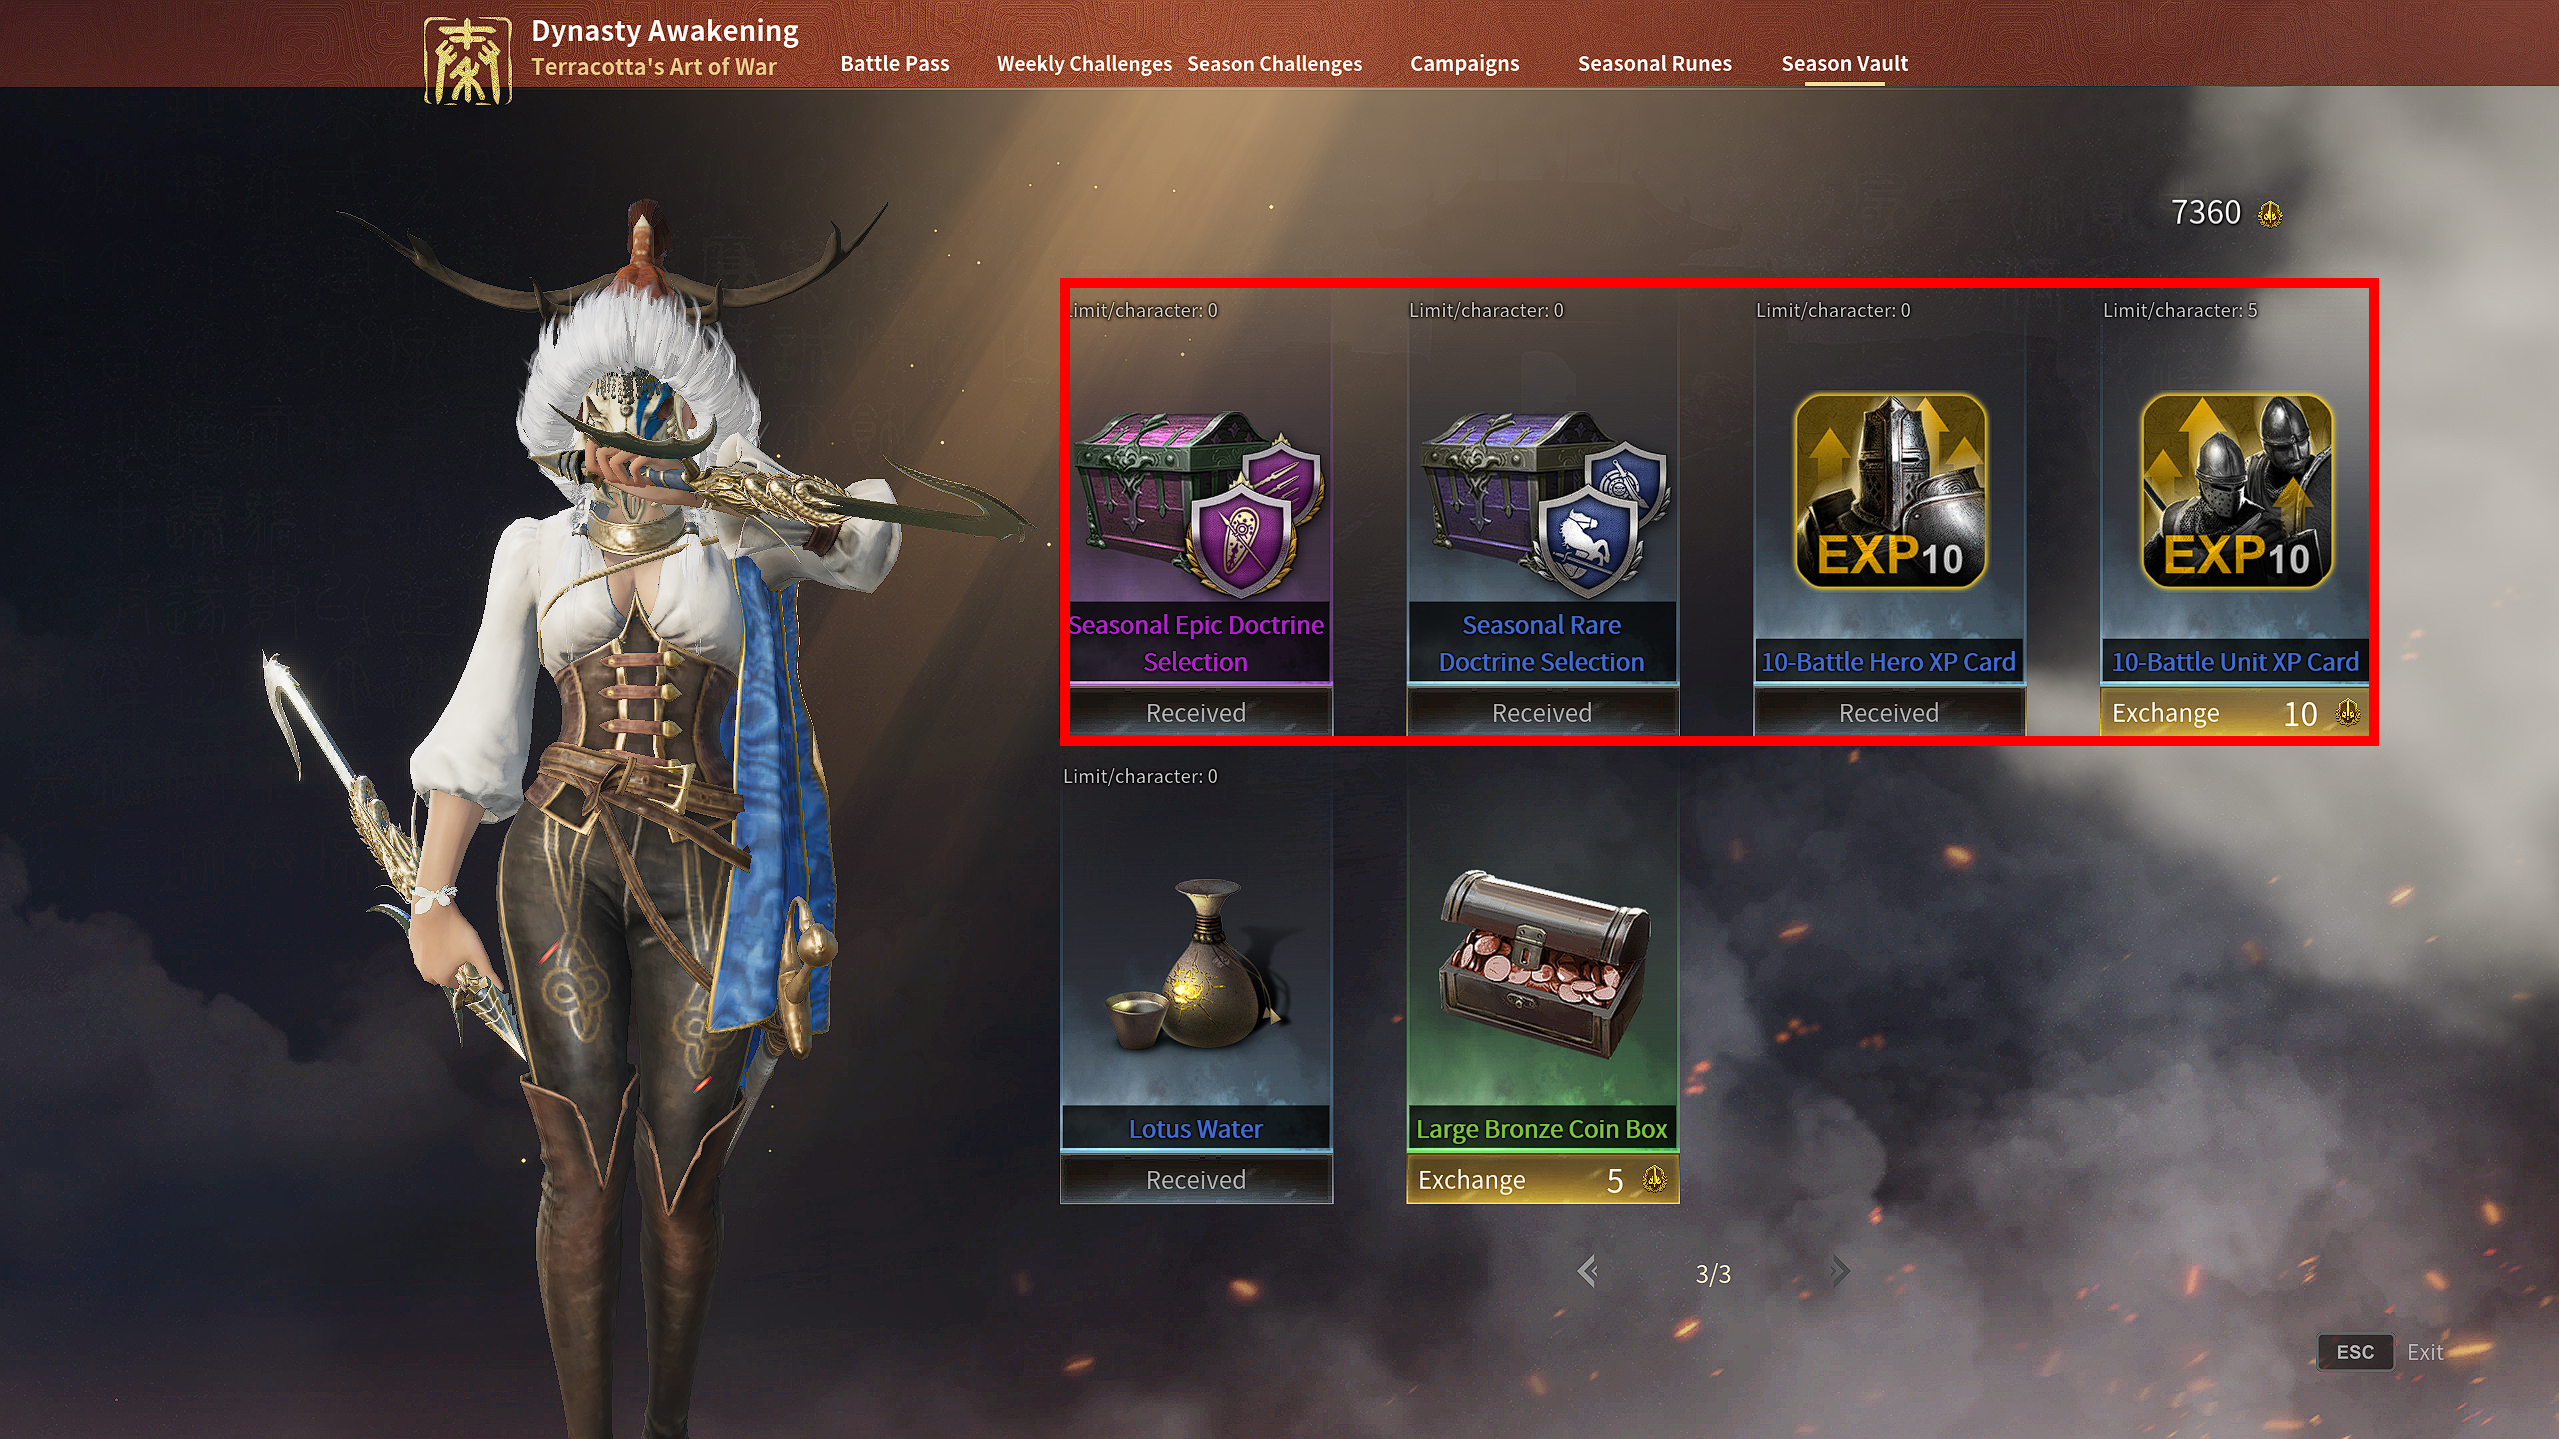Go to the previous vault page arrow
The height and width of the screenshot is (1439, 2559).
(x=1587, y=1271)
